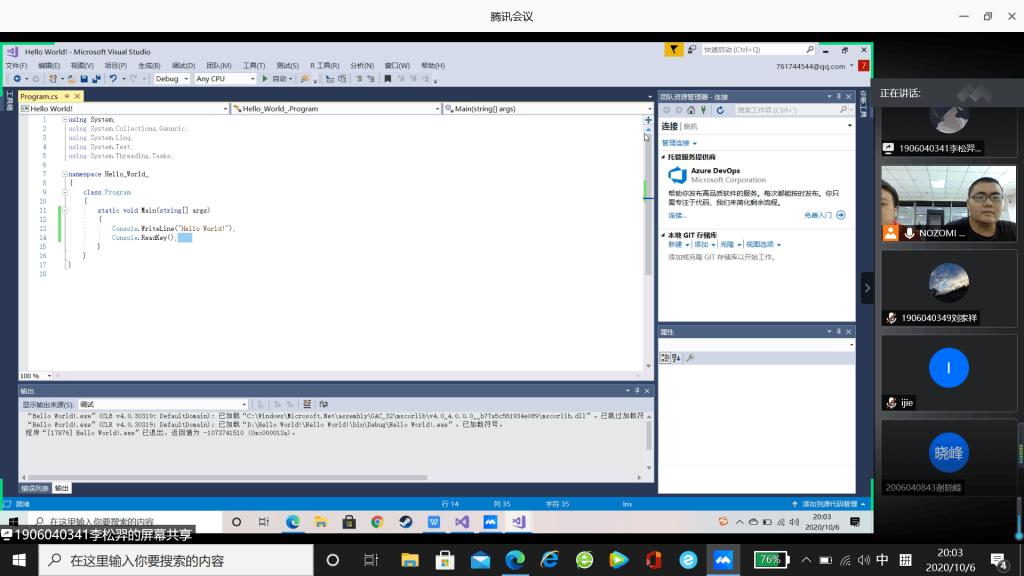Click the Properties panel wrench icon
The height and width of the screenshot is (576, 1024).
pyautogui.click(x=690, y=358)
